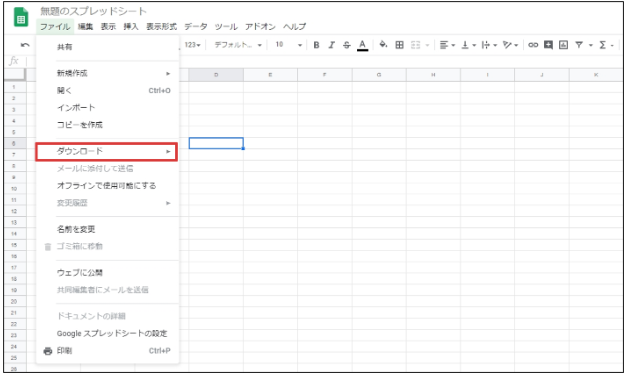Image resolution: width=627 pixels, height=375 pixels.
Task: Click the undo arrow icon
Action: (x=25, y=45)
